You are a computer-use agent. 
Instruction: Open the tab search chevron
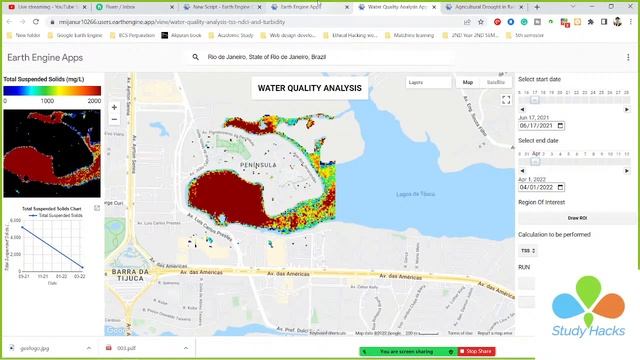click(x=572, y=7)
